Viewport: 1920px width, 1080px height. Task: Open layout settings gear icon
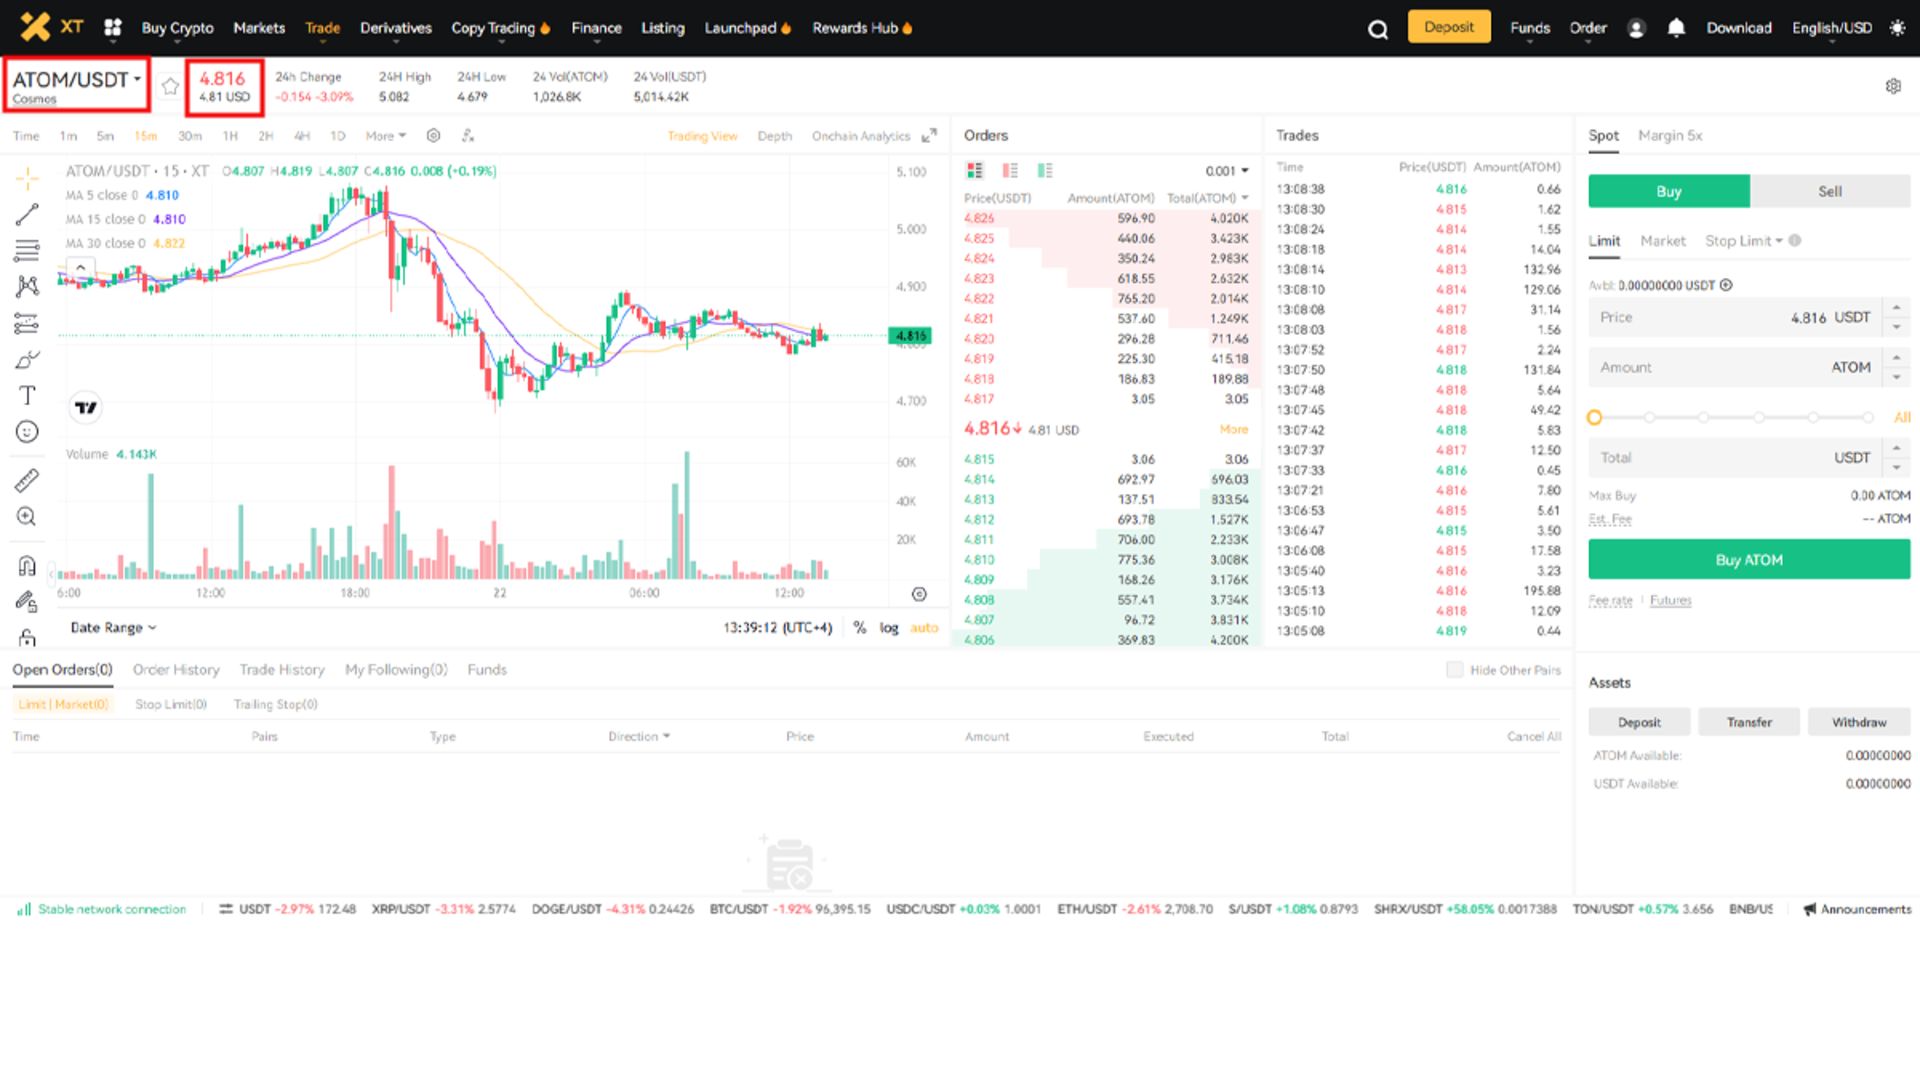point(1893,86)
